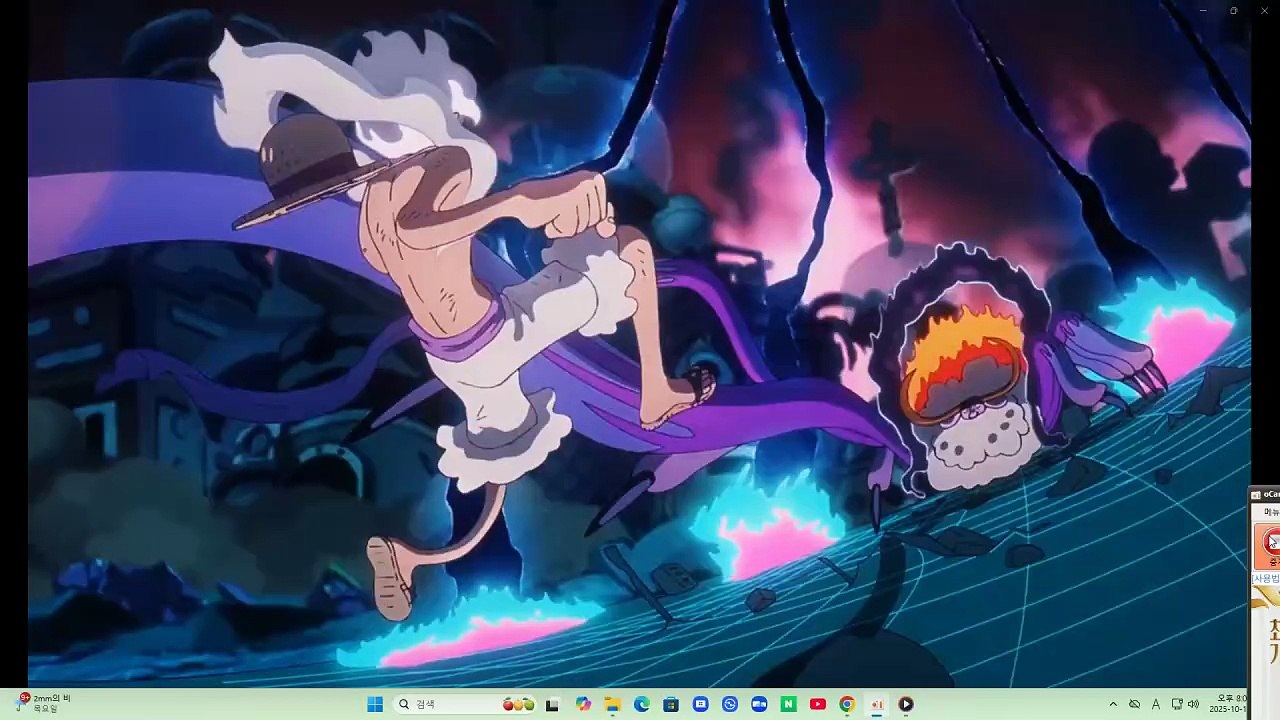
Task: Launch Copilot from the taskbar
Action: [583, 704]
